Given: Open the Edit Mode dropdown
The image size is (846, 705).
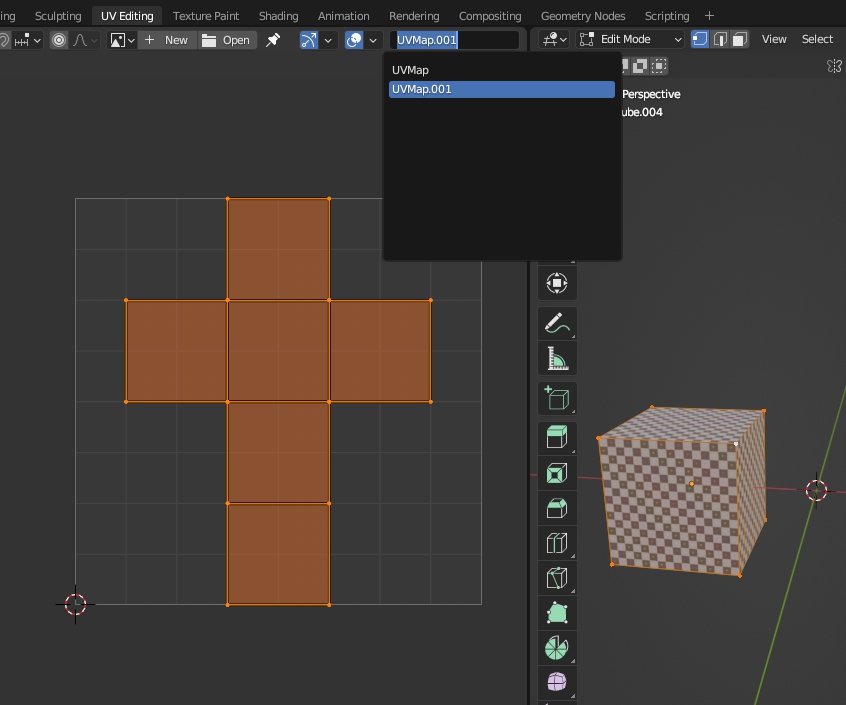Looking at the screenshot, I should pos(630,39).
